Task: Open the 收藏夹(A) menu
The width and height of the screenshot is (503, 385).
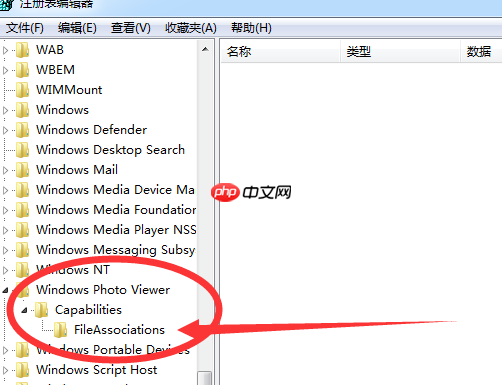Action: point(191,28)
